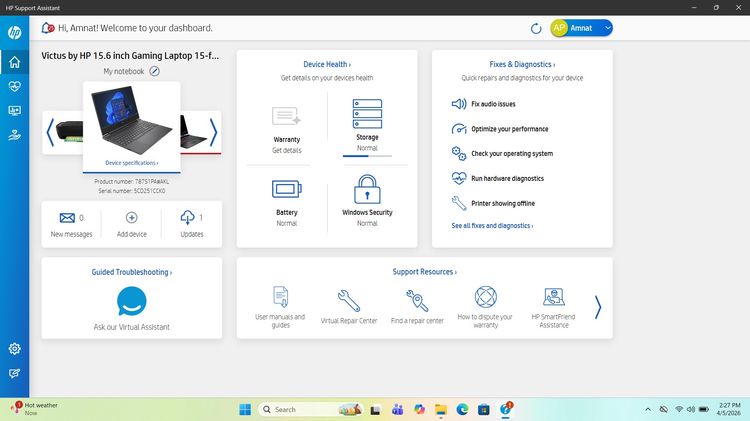Viewport: 750px width, 421px height.
Task: Open the Warranty icon
Action: [287, 116]
